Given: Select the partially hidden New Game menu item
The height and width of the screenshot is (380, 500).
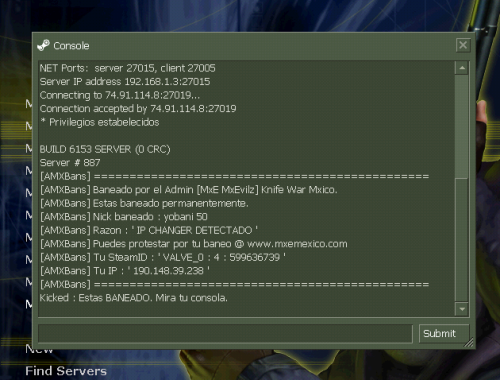Looking at the screenshot, I should (x=39, y=351).
